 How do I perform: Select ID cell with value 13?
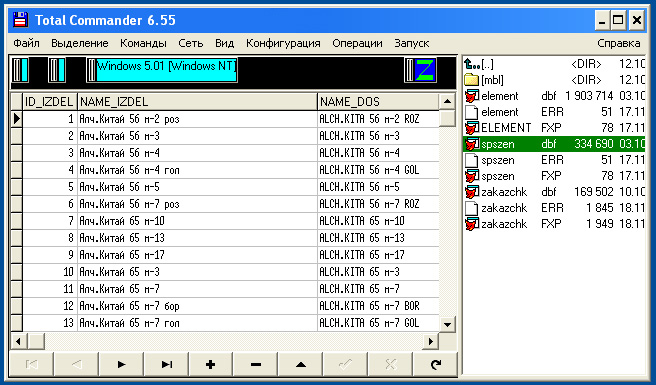(50, 323)
